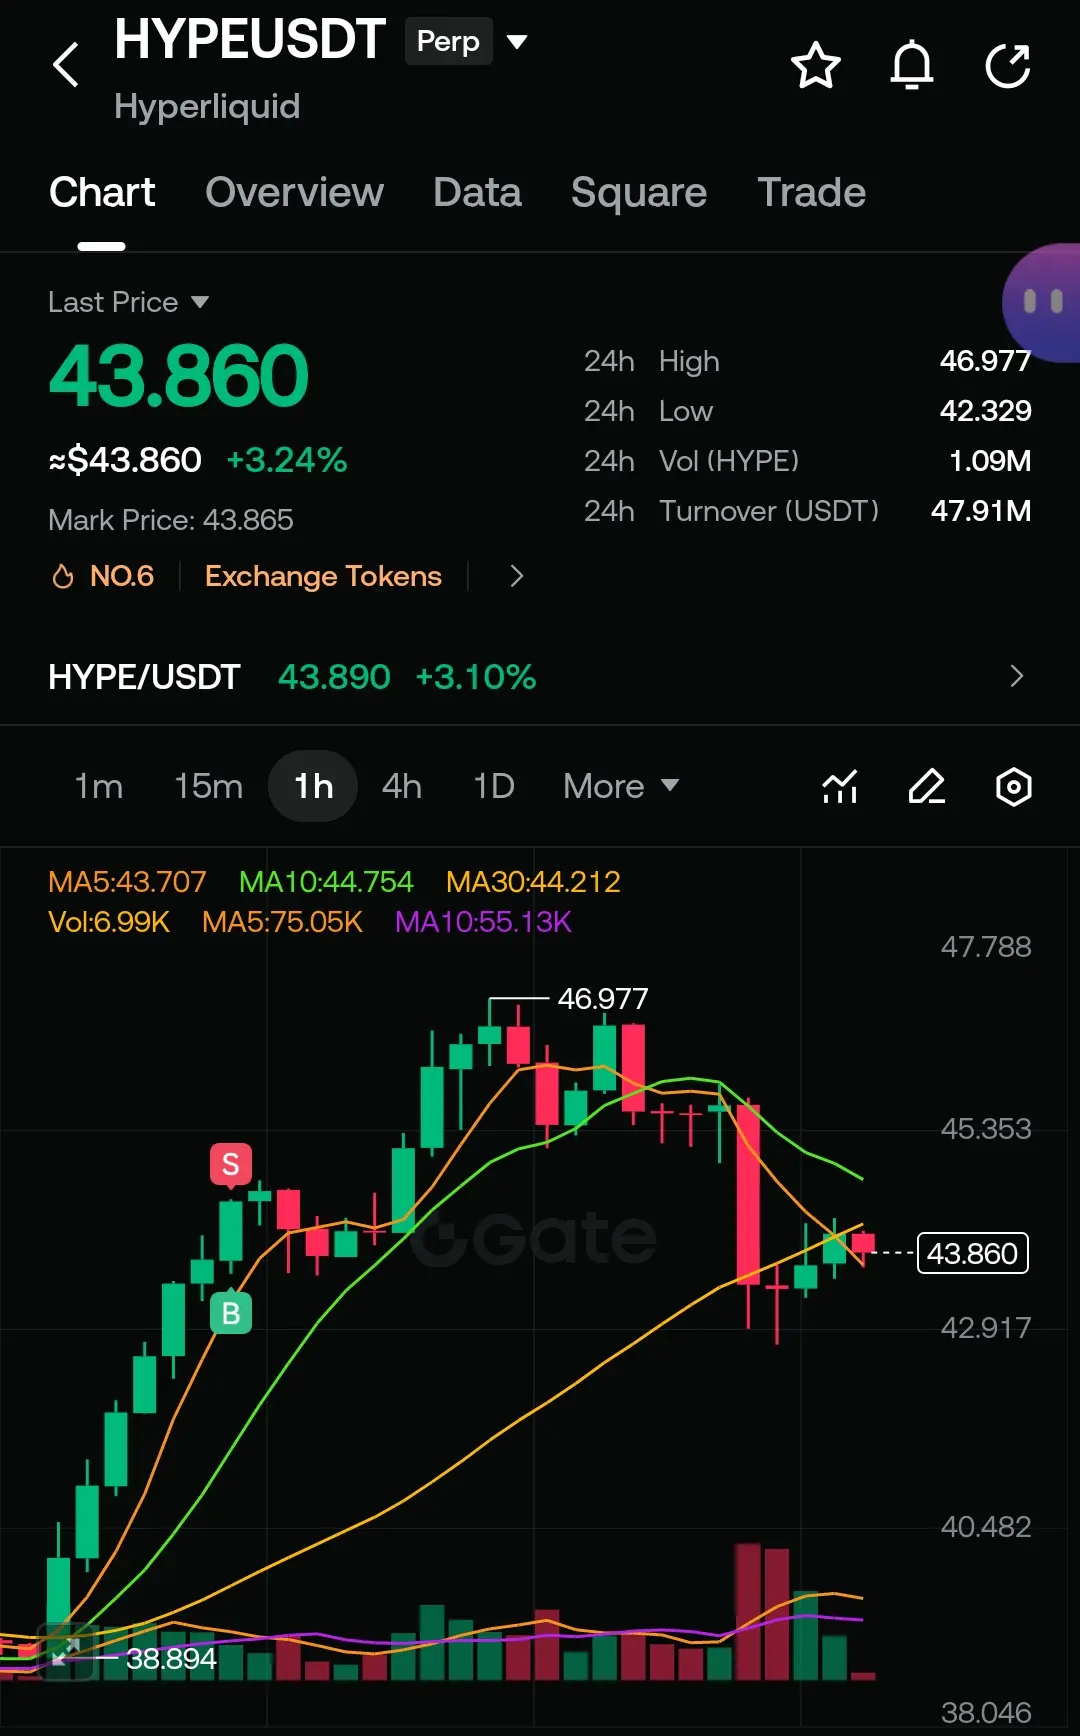Tap the 38.894 low label on chart

[x=171, y=1659]
